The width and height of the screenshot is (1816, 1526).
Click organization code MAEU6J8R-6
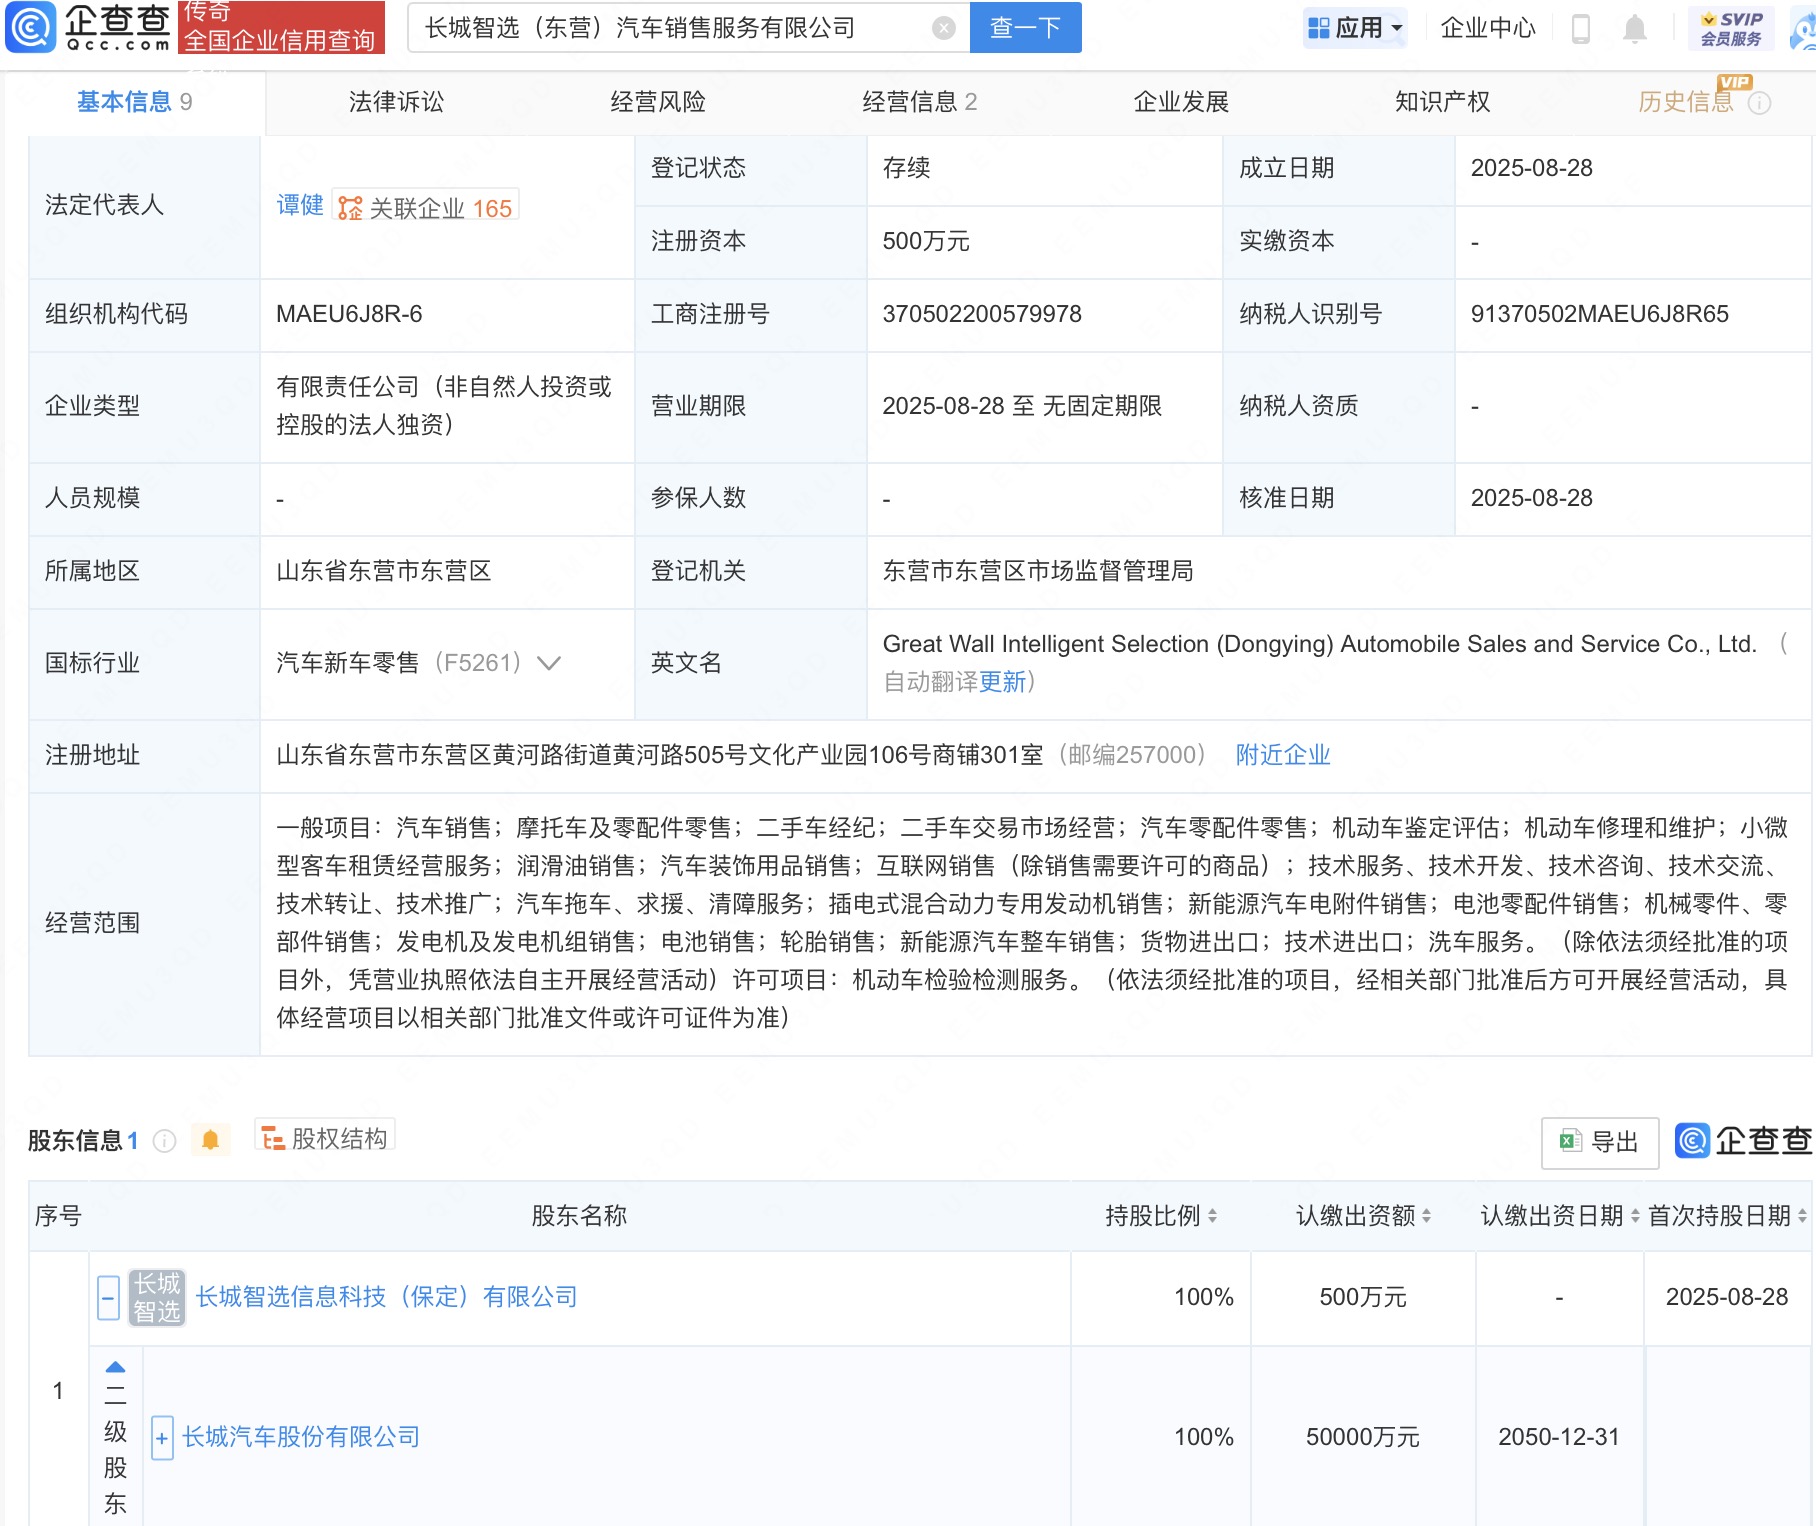tap(349, 314)
